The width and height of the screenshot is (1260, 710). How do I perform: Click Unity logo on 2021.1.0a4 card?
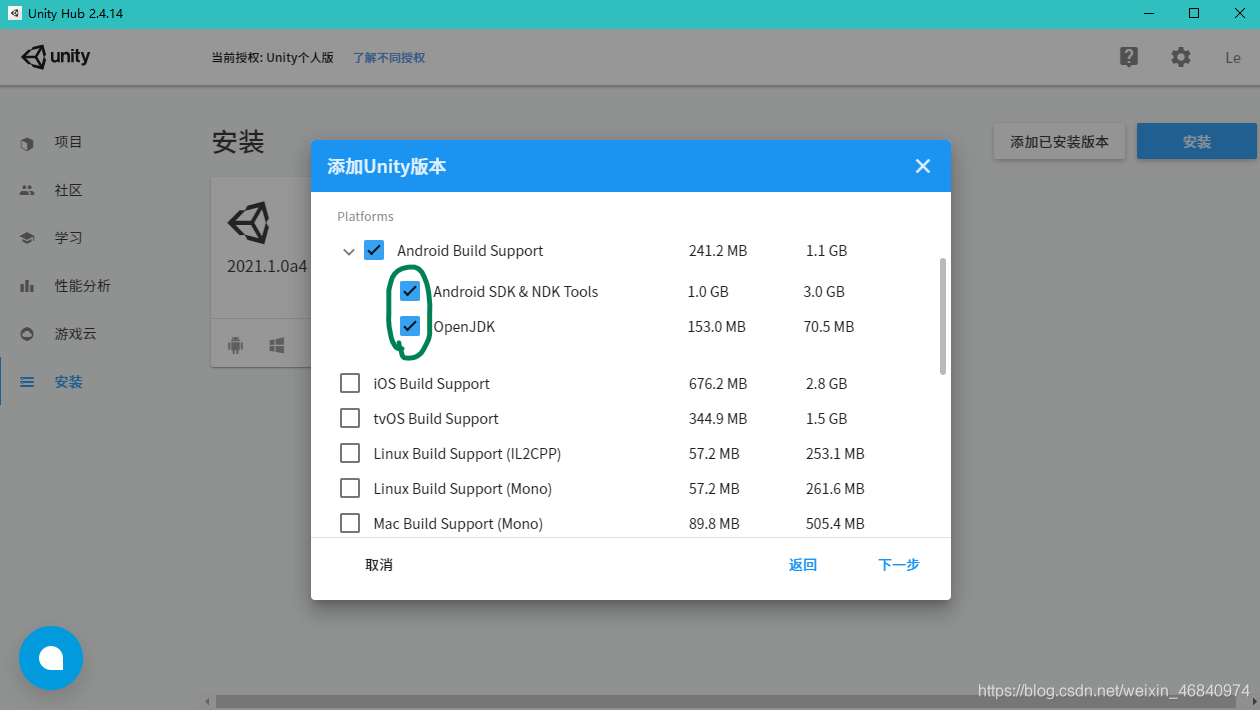248,223
